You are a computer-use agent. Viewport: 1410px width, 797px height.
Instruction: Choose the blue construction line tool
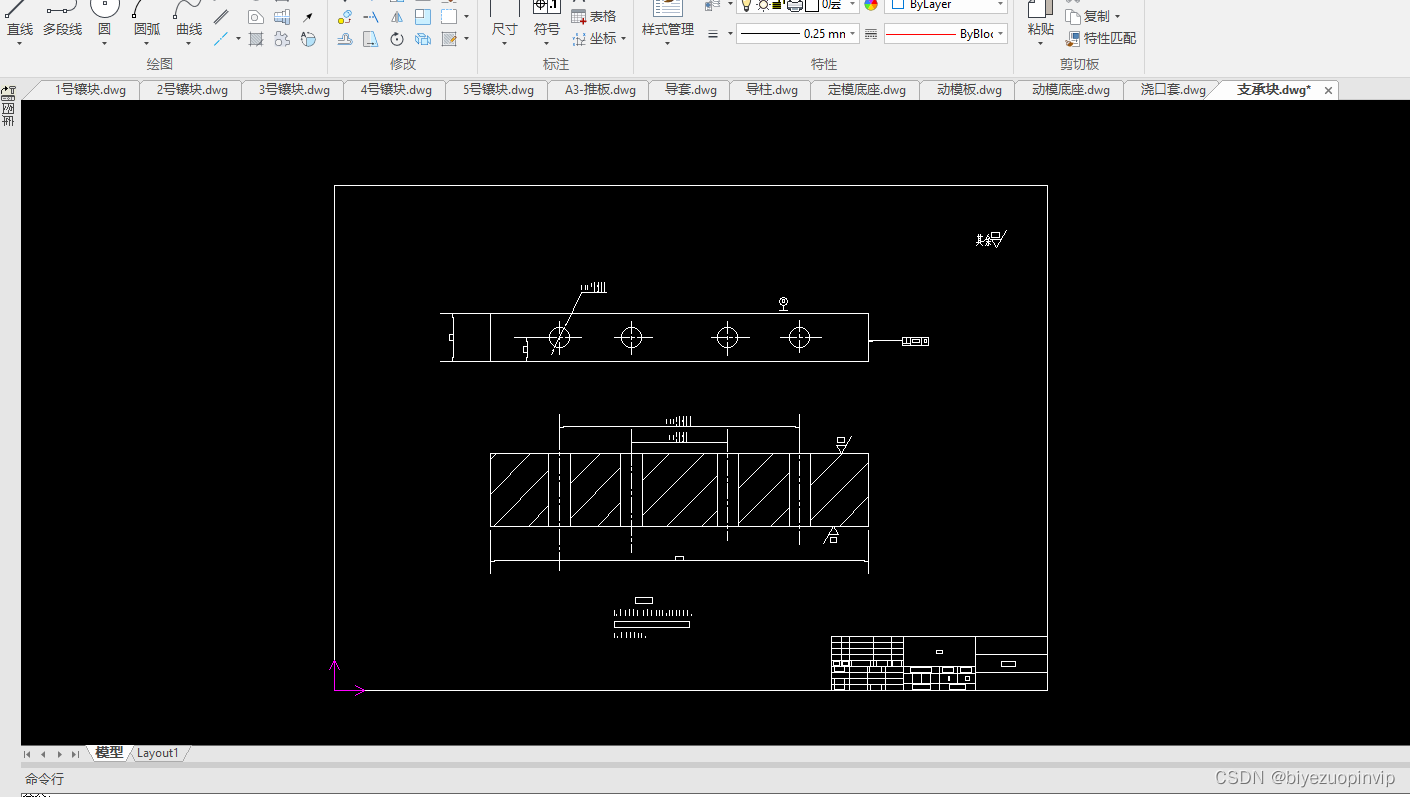(221, 39)
